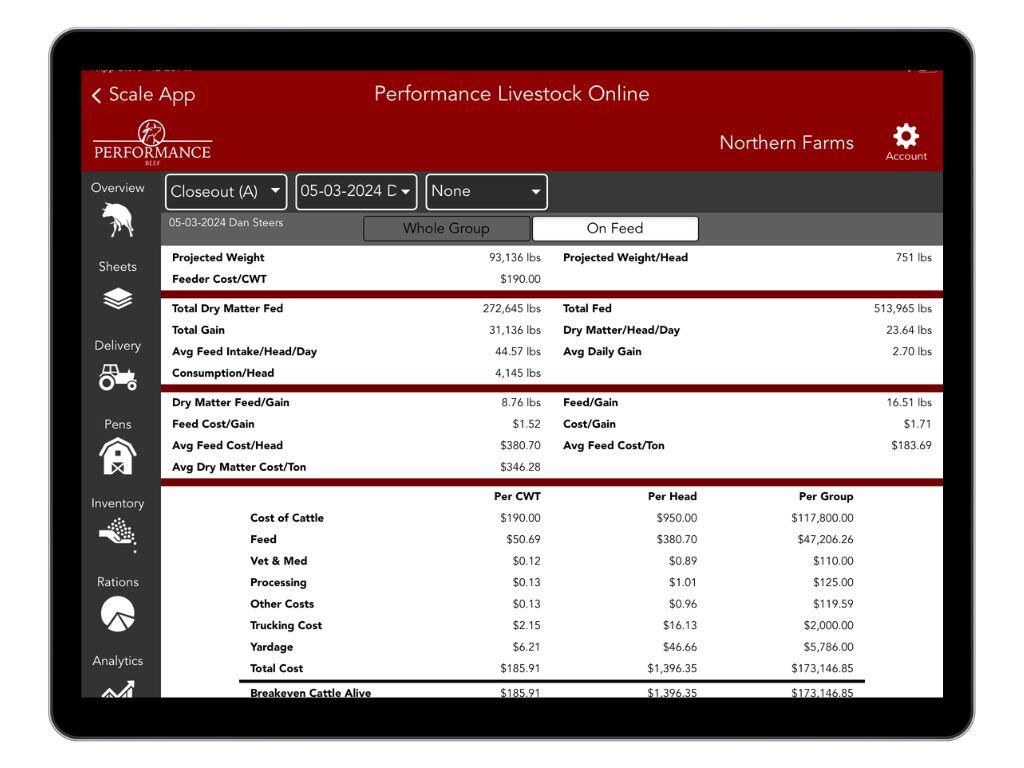Viewport: 1024px width, 768px height.
Task: Click Processing Per Head value $1.01
Action: click(682, 583)
